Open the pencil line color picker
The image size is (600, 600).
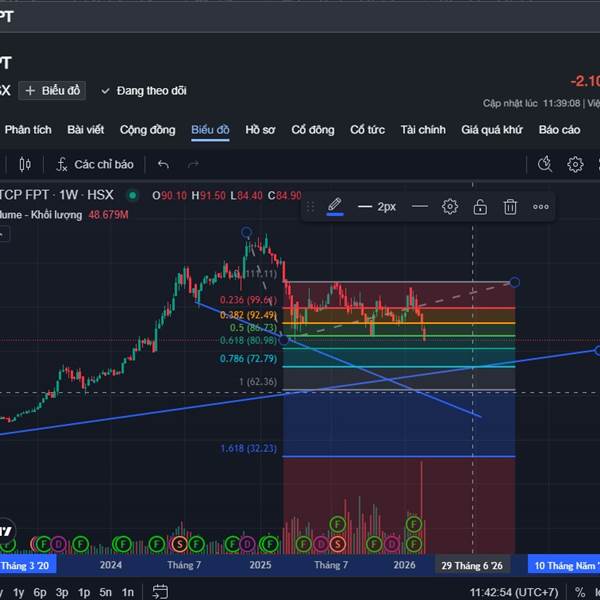pos(335,207)
